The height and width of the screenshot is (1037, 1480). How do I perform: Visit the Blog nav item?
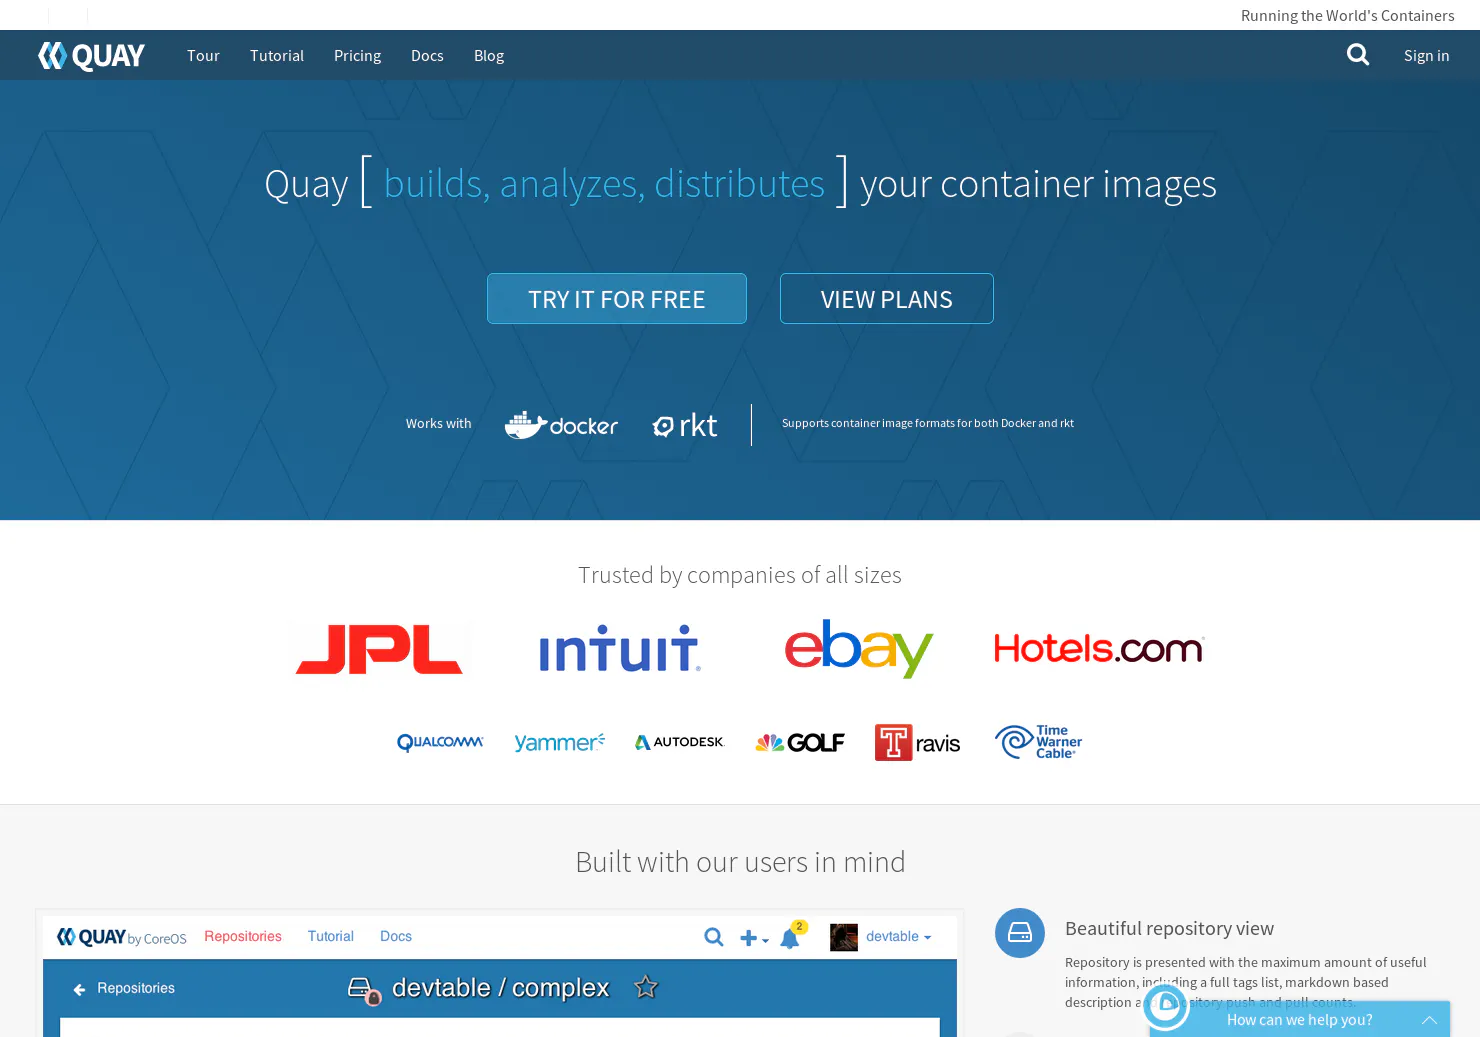coord(489,56)
